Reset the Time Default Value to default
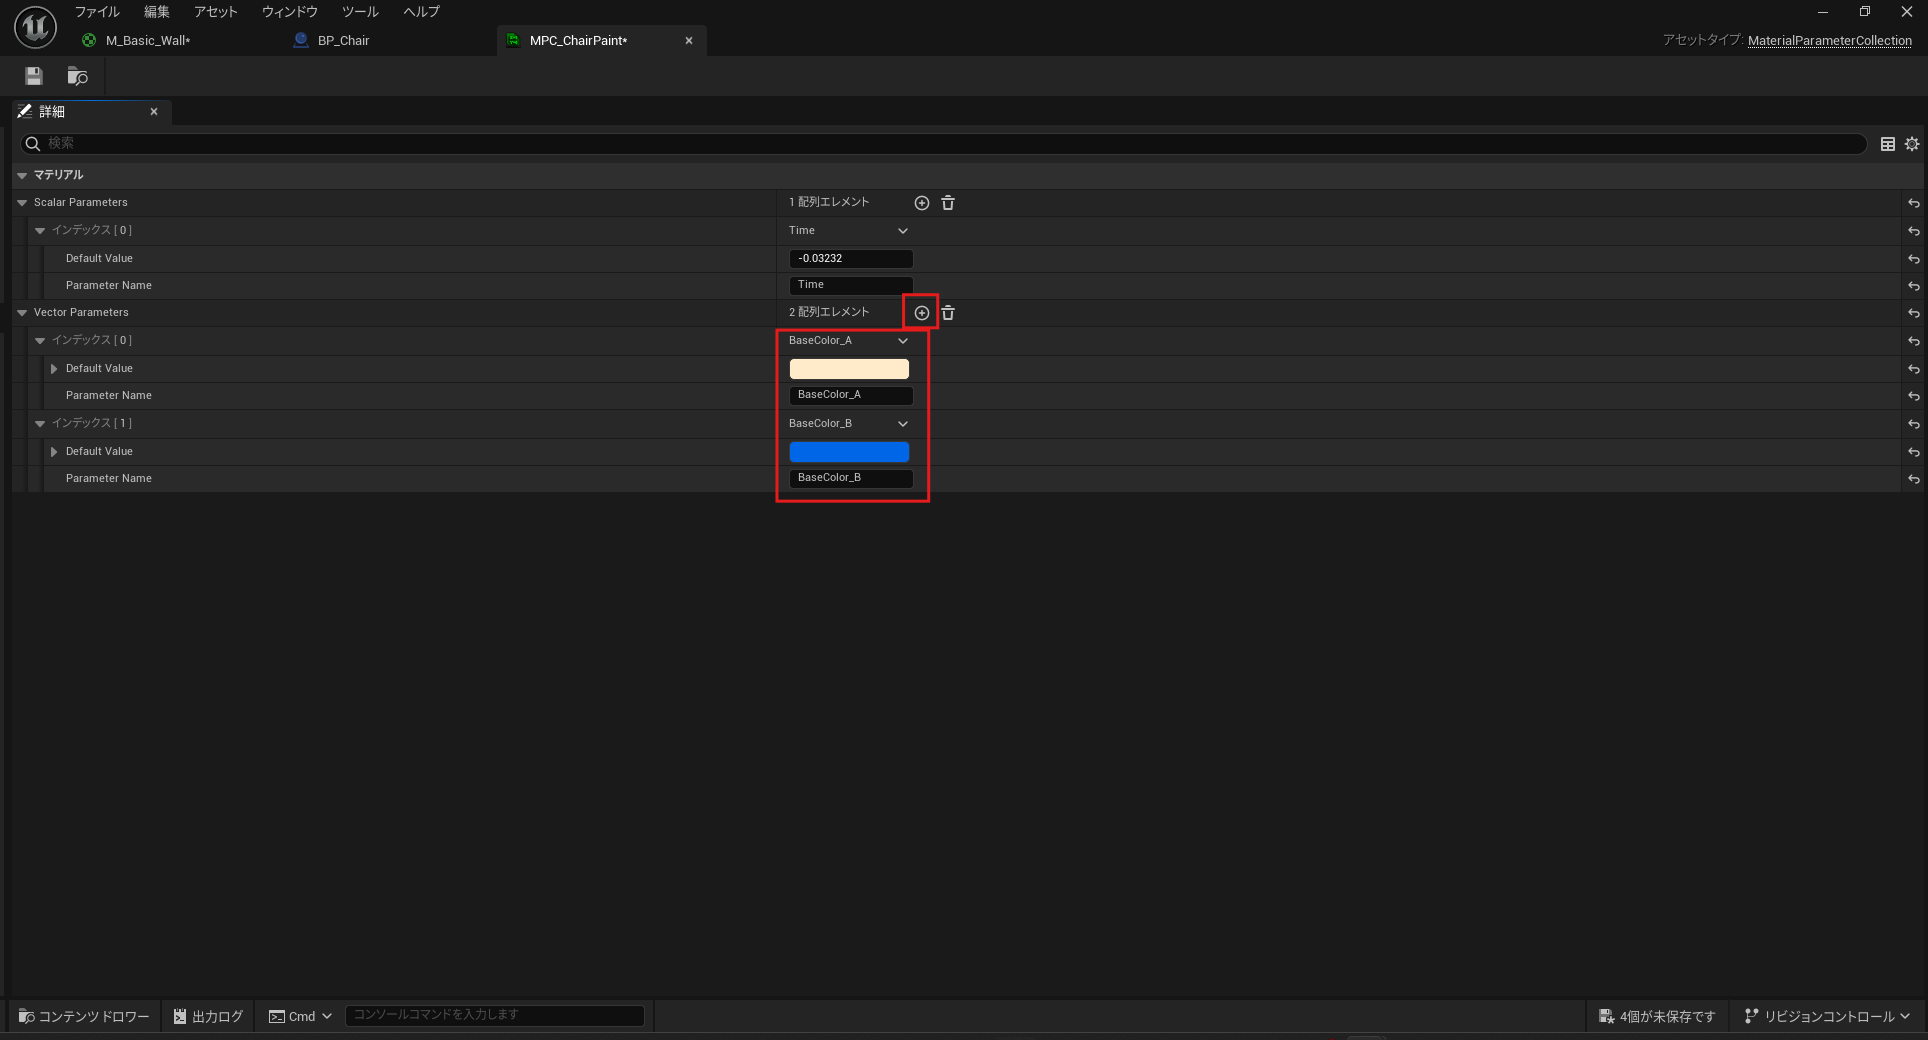1928x1040 pixels. click(x=1912, y=259)
